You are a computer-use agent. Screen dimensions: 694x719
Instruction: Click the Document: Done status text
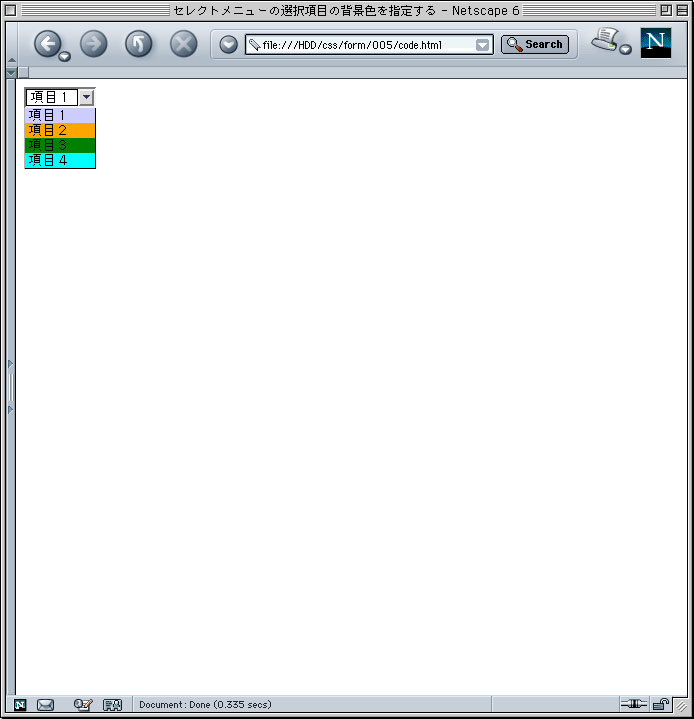tap(205, 704)
